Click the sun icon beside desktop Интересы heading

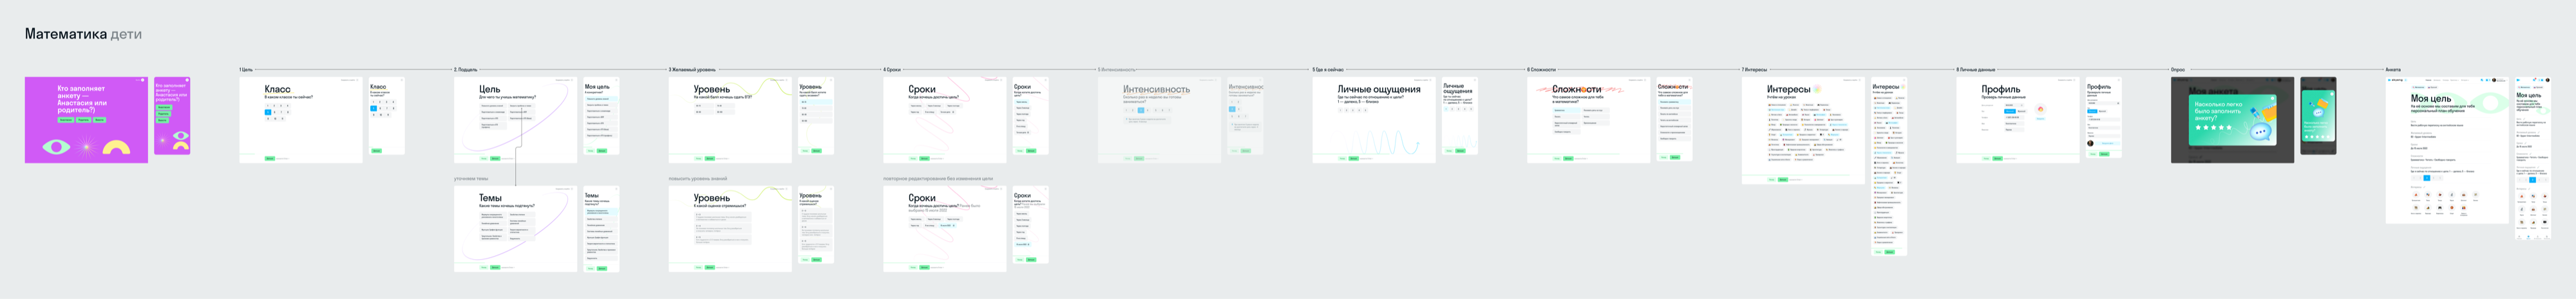point(1817,89)
